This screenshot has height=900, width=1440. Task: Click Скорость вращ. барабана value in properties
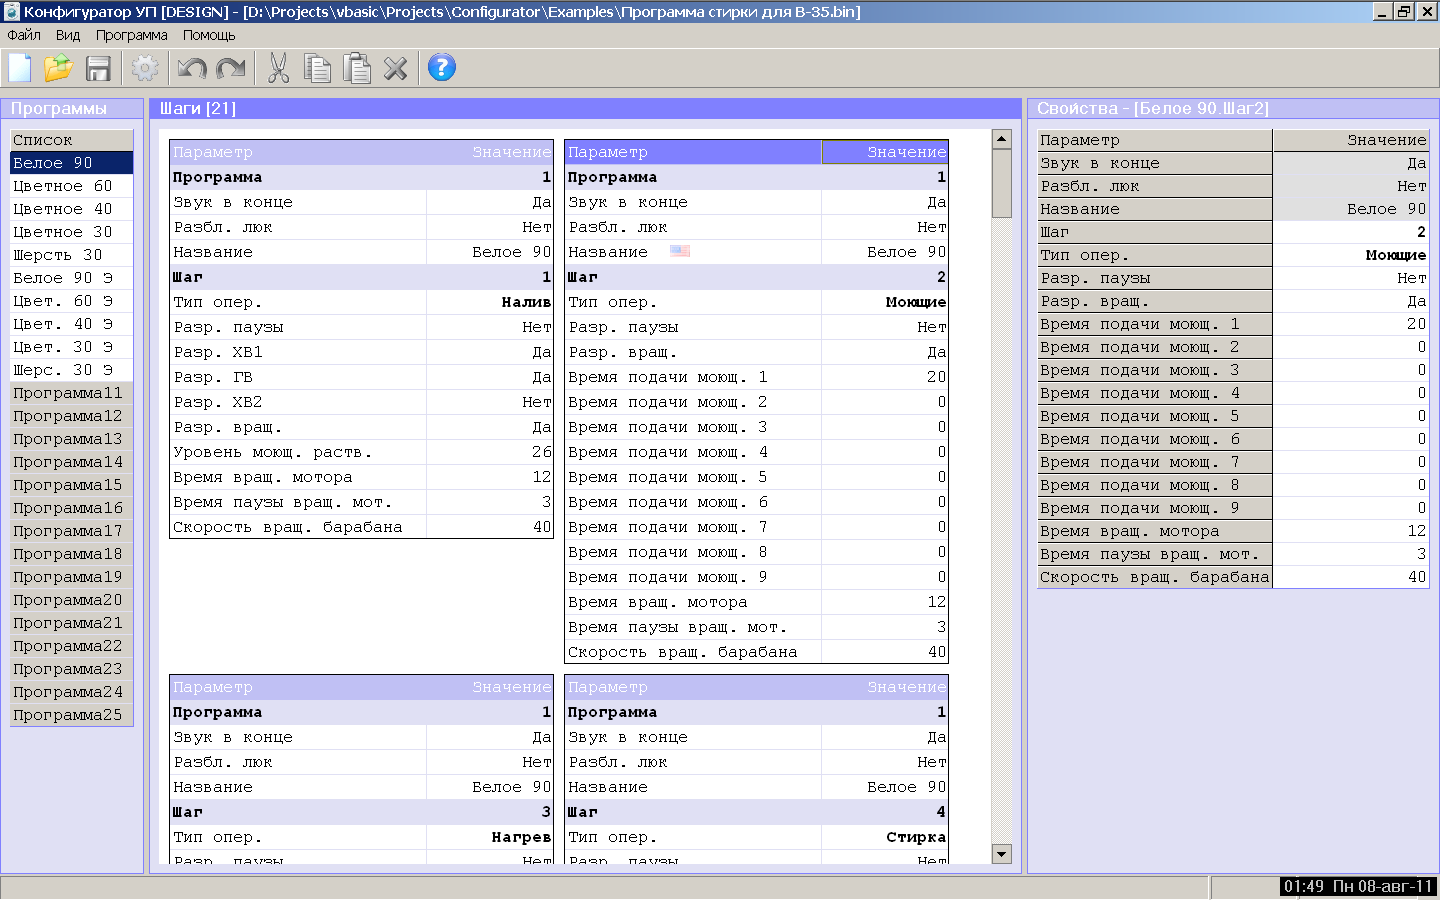point(1350,577)
